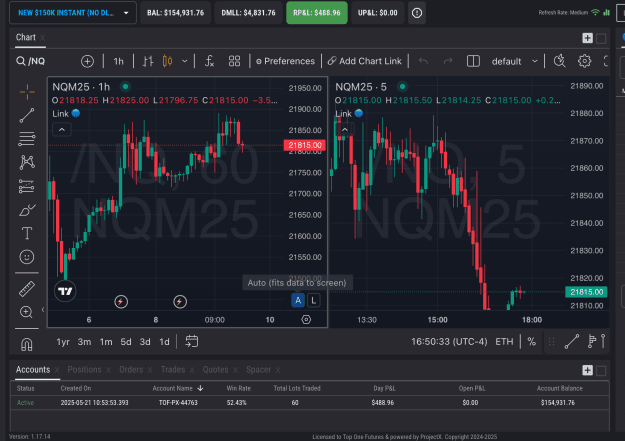Open the quick search icon
The width and height of the screenshot is (625, 441).
coord(559,61)
